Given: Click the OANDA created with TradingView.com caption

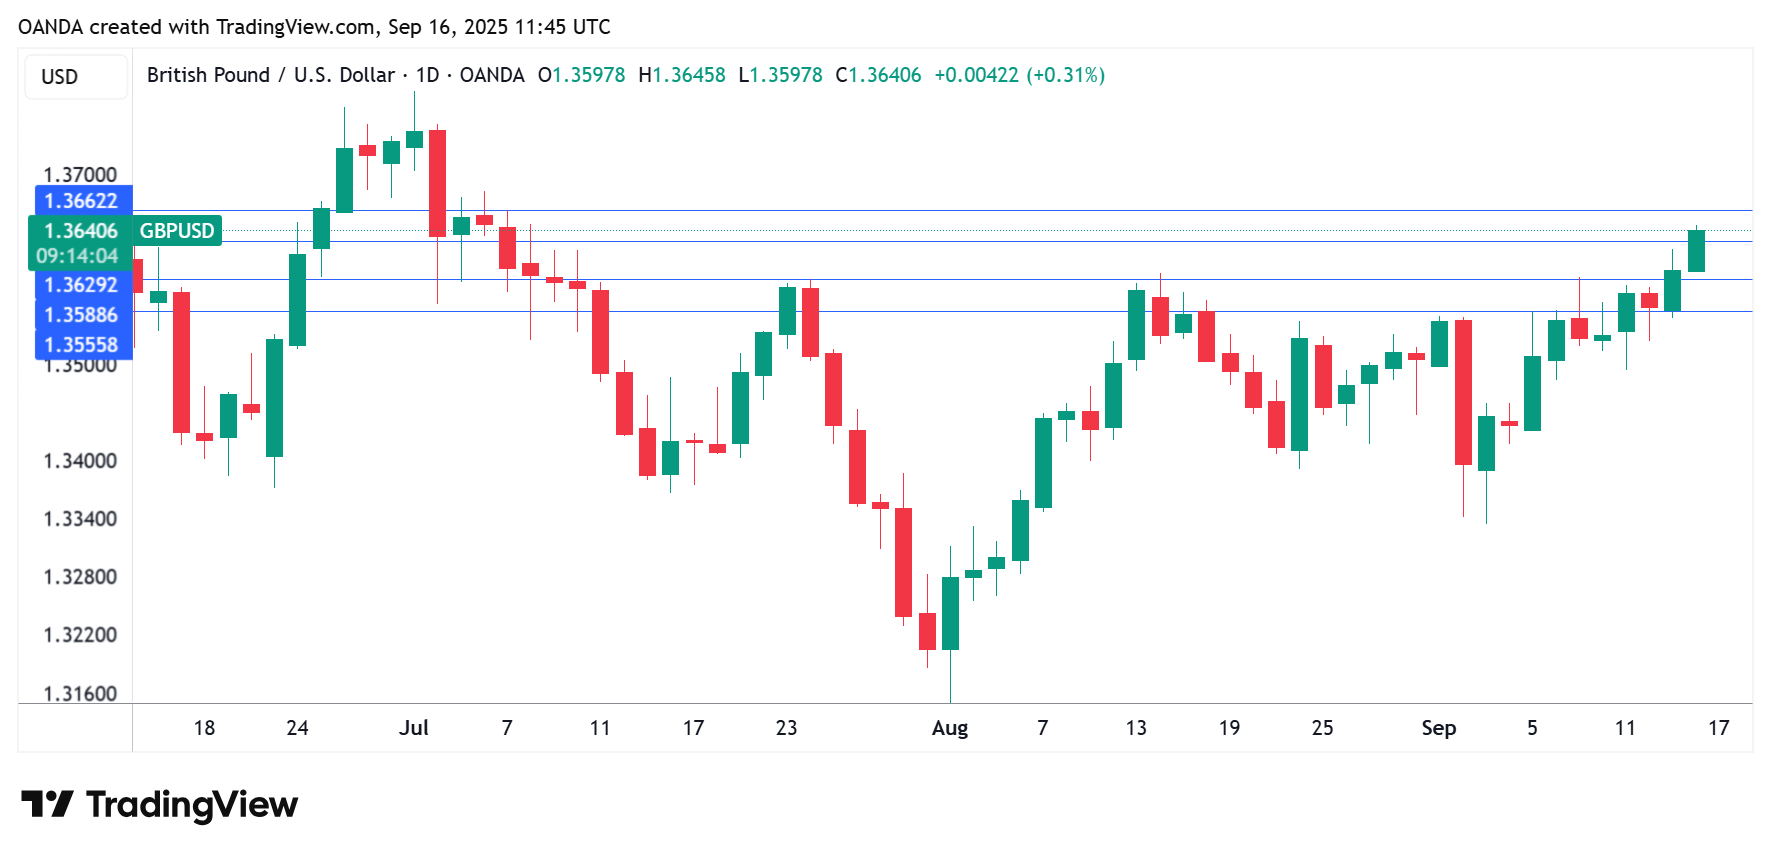Looking at the screenshot, I should (314, 27).
